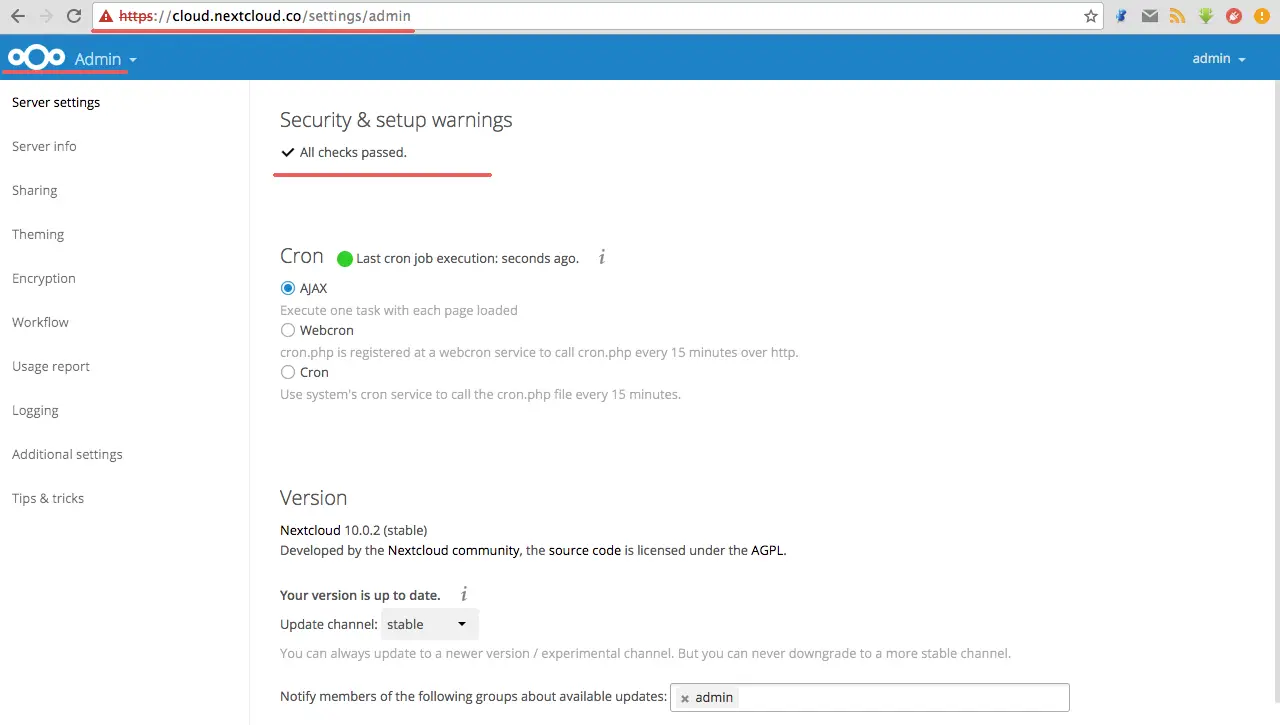
Task: Click the browser forward arrow
Action: coord(46,16)
